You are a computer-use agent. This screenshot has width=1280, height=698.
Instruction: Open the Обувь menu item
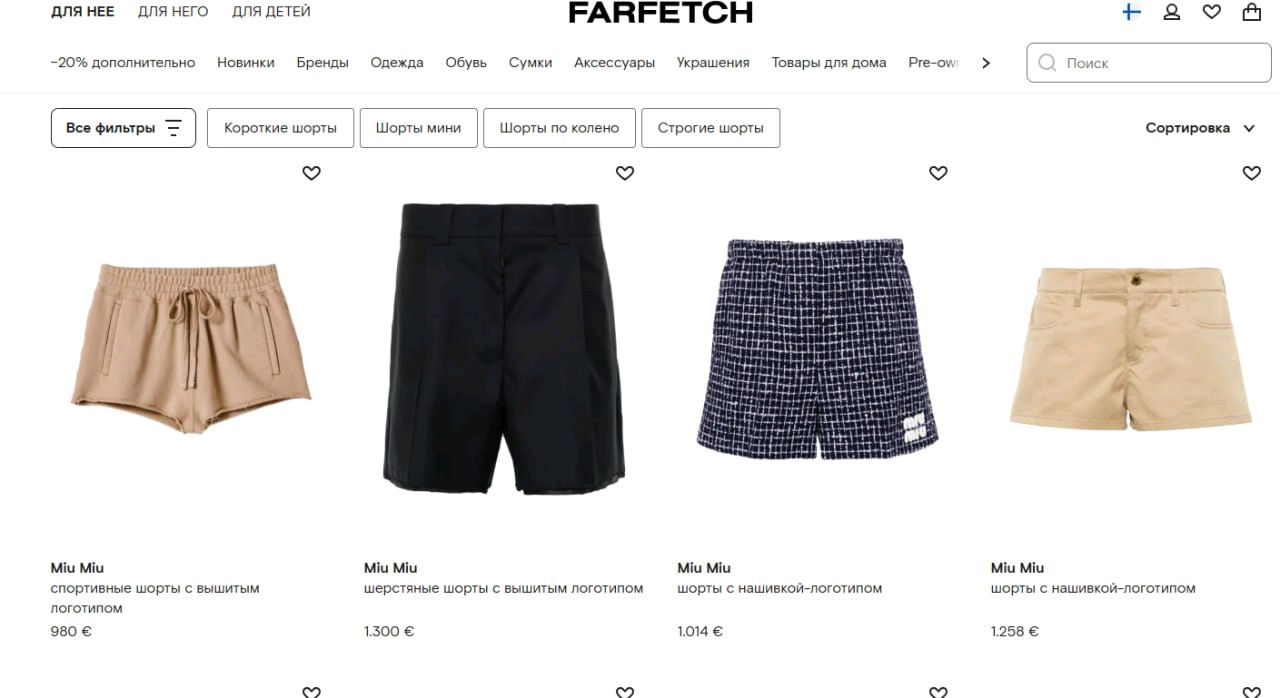click(x=466, y=63)
